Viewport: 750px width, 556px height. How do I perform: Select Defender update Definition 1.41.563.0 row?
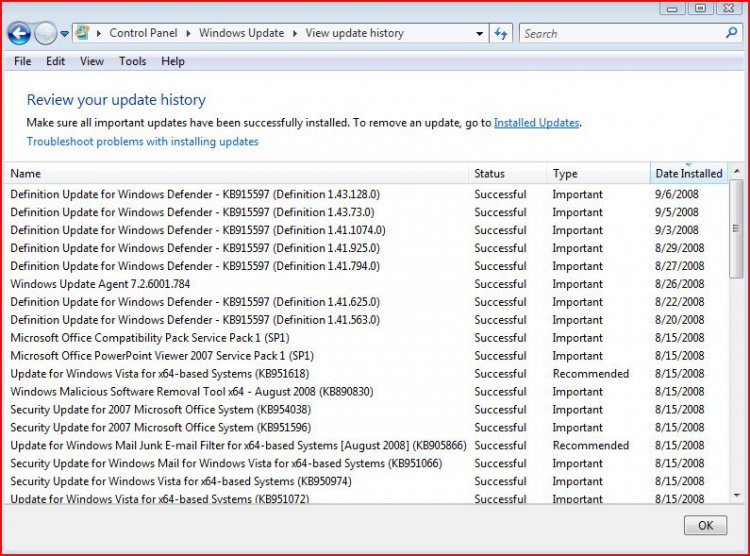pos(367,320)
